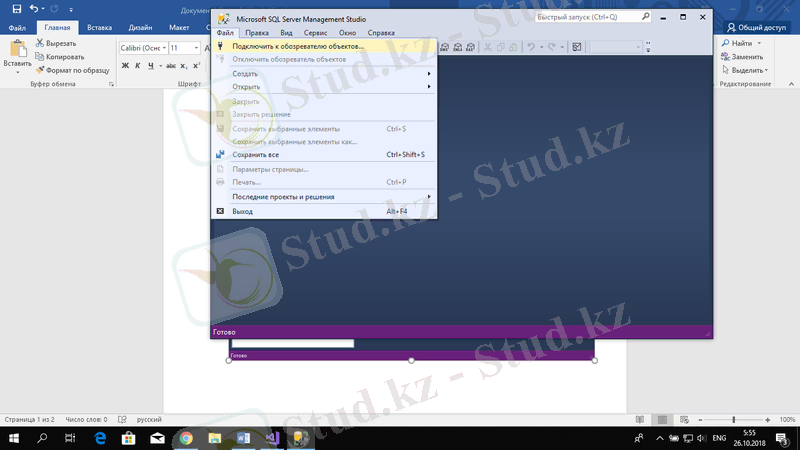Open the Calibri font name dropdown

click(x=164, y=48)
